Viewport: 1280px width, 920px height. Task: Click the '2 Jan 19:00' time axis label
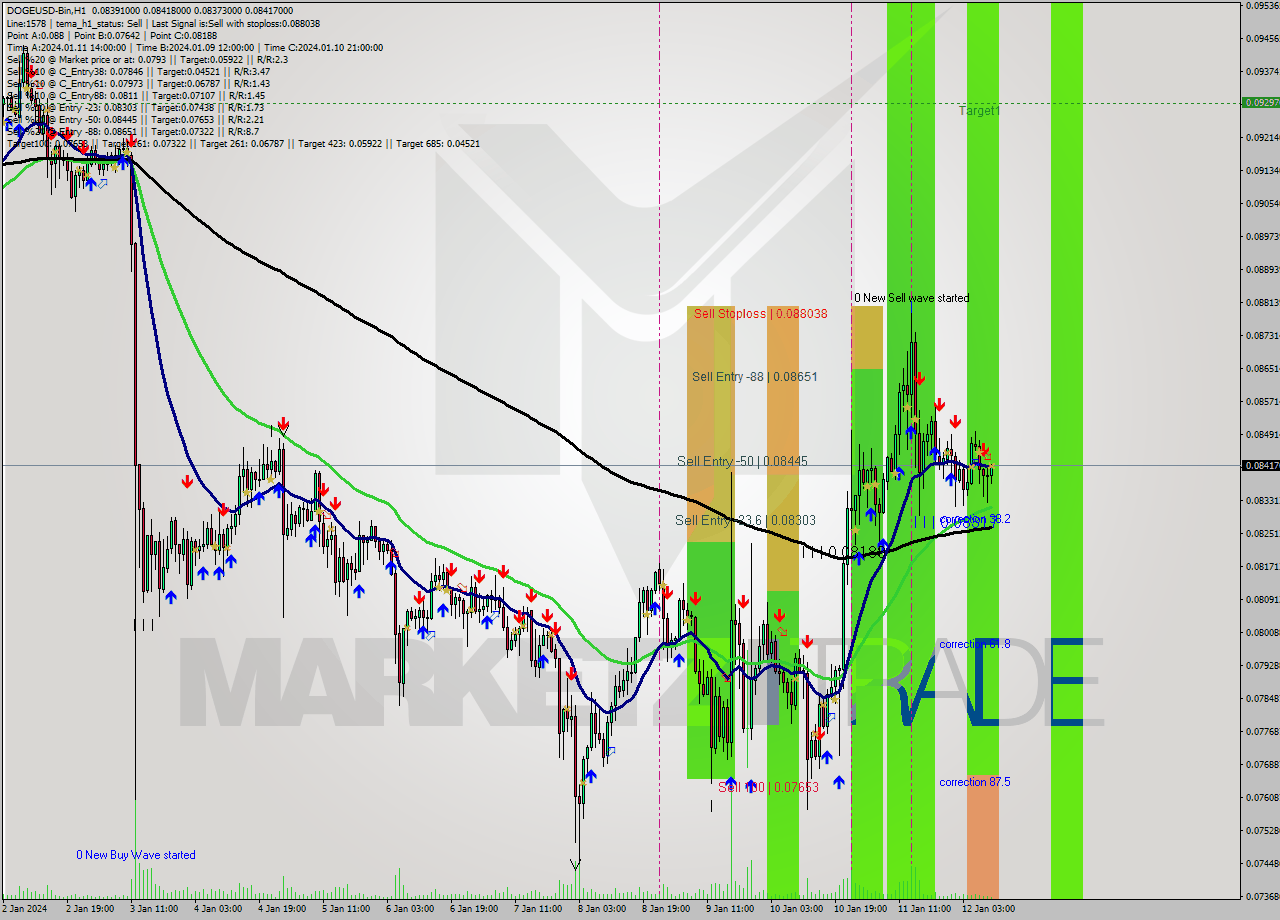[89, 909]
